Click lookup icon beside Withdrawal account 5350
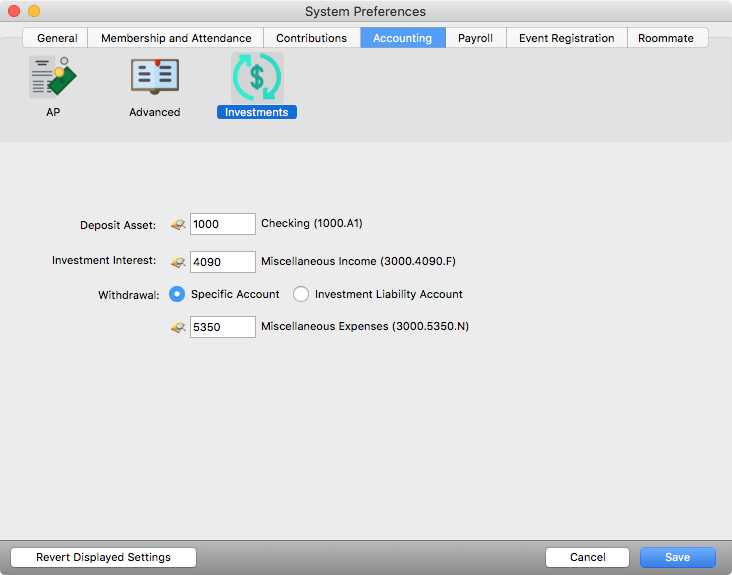 (x=178, y=327)
